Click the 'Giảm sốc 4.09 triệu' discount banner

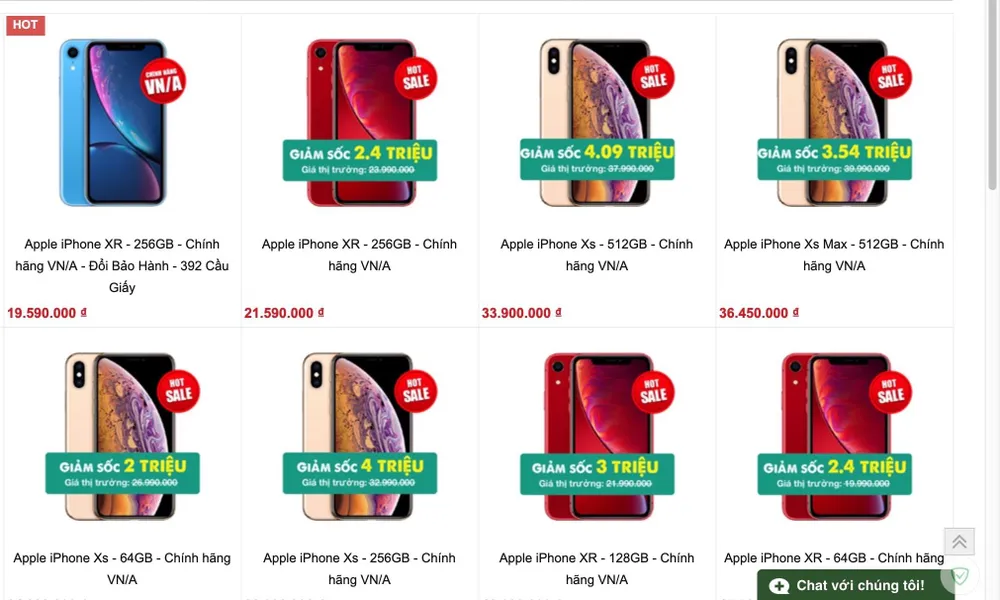[597, 159]
